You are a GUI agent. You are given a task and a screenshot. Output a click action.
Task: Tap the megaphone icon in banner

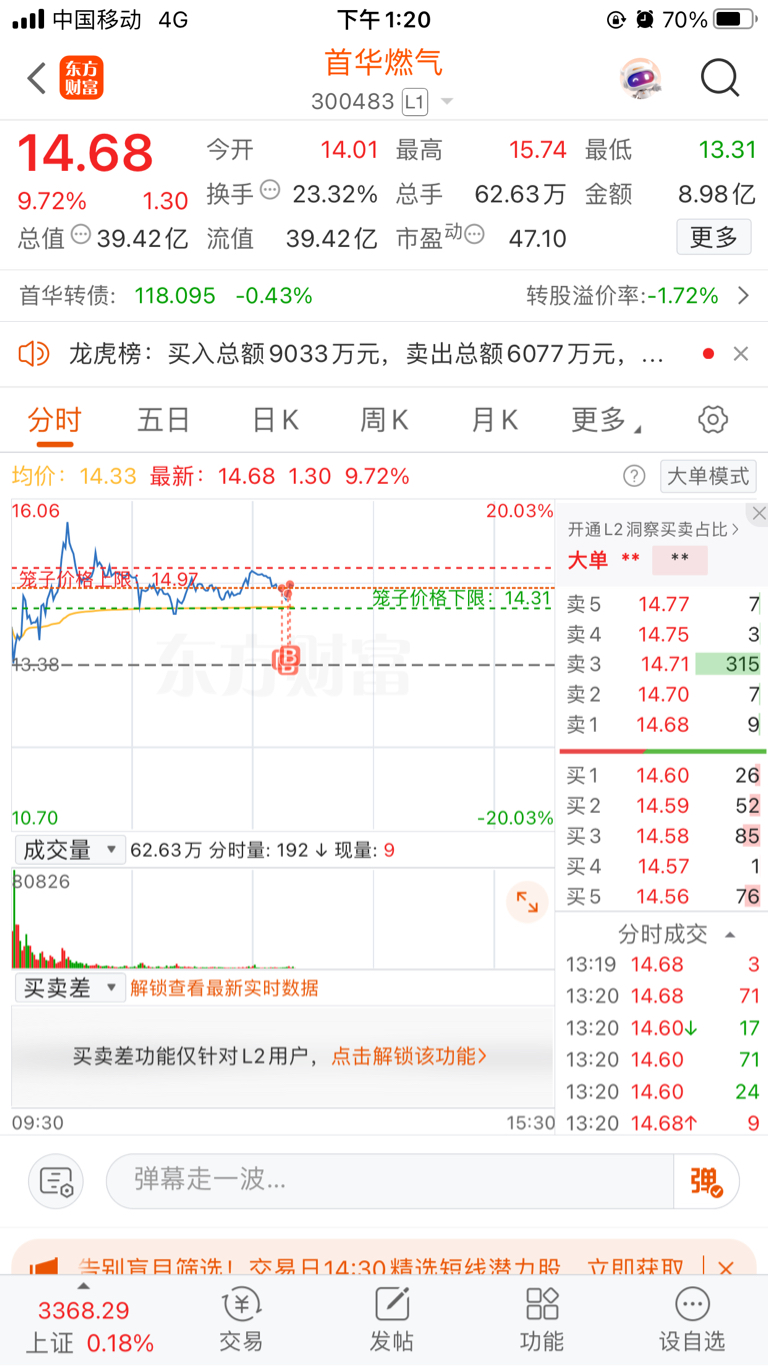(43, 1267)
